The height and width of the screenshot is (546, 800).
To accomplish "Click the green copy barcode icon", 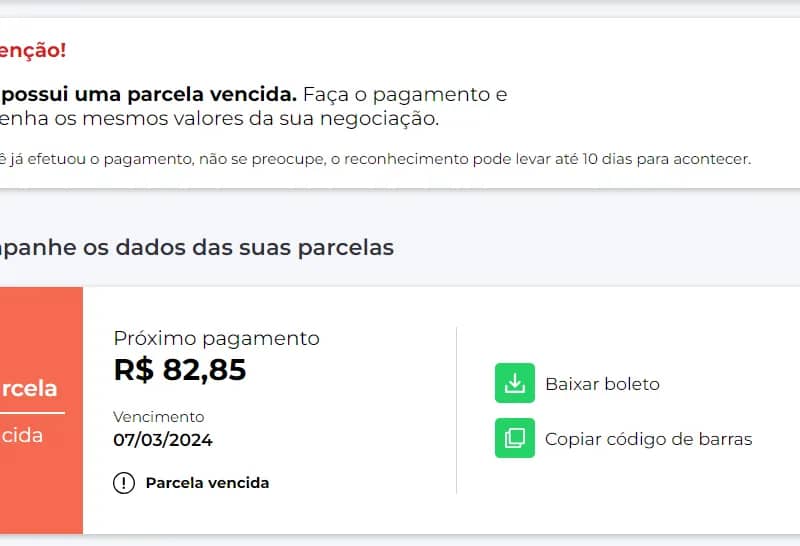I will tap(515, 438).
